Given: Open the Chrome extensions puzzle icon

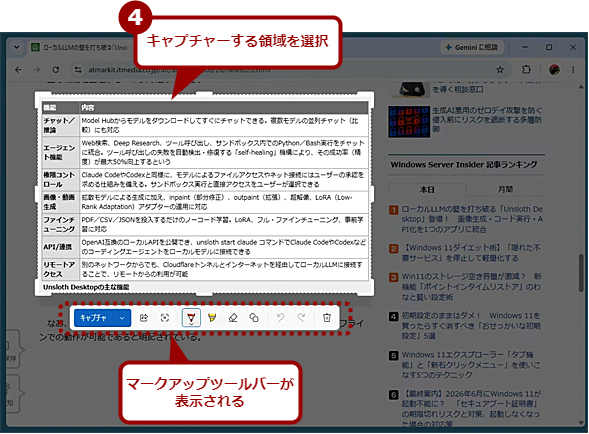Looking at the screenshot, I should point(526,70).
